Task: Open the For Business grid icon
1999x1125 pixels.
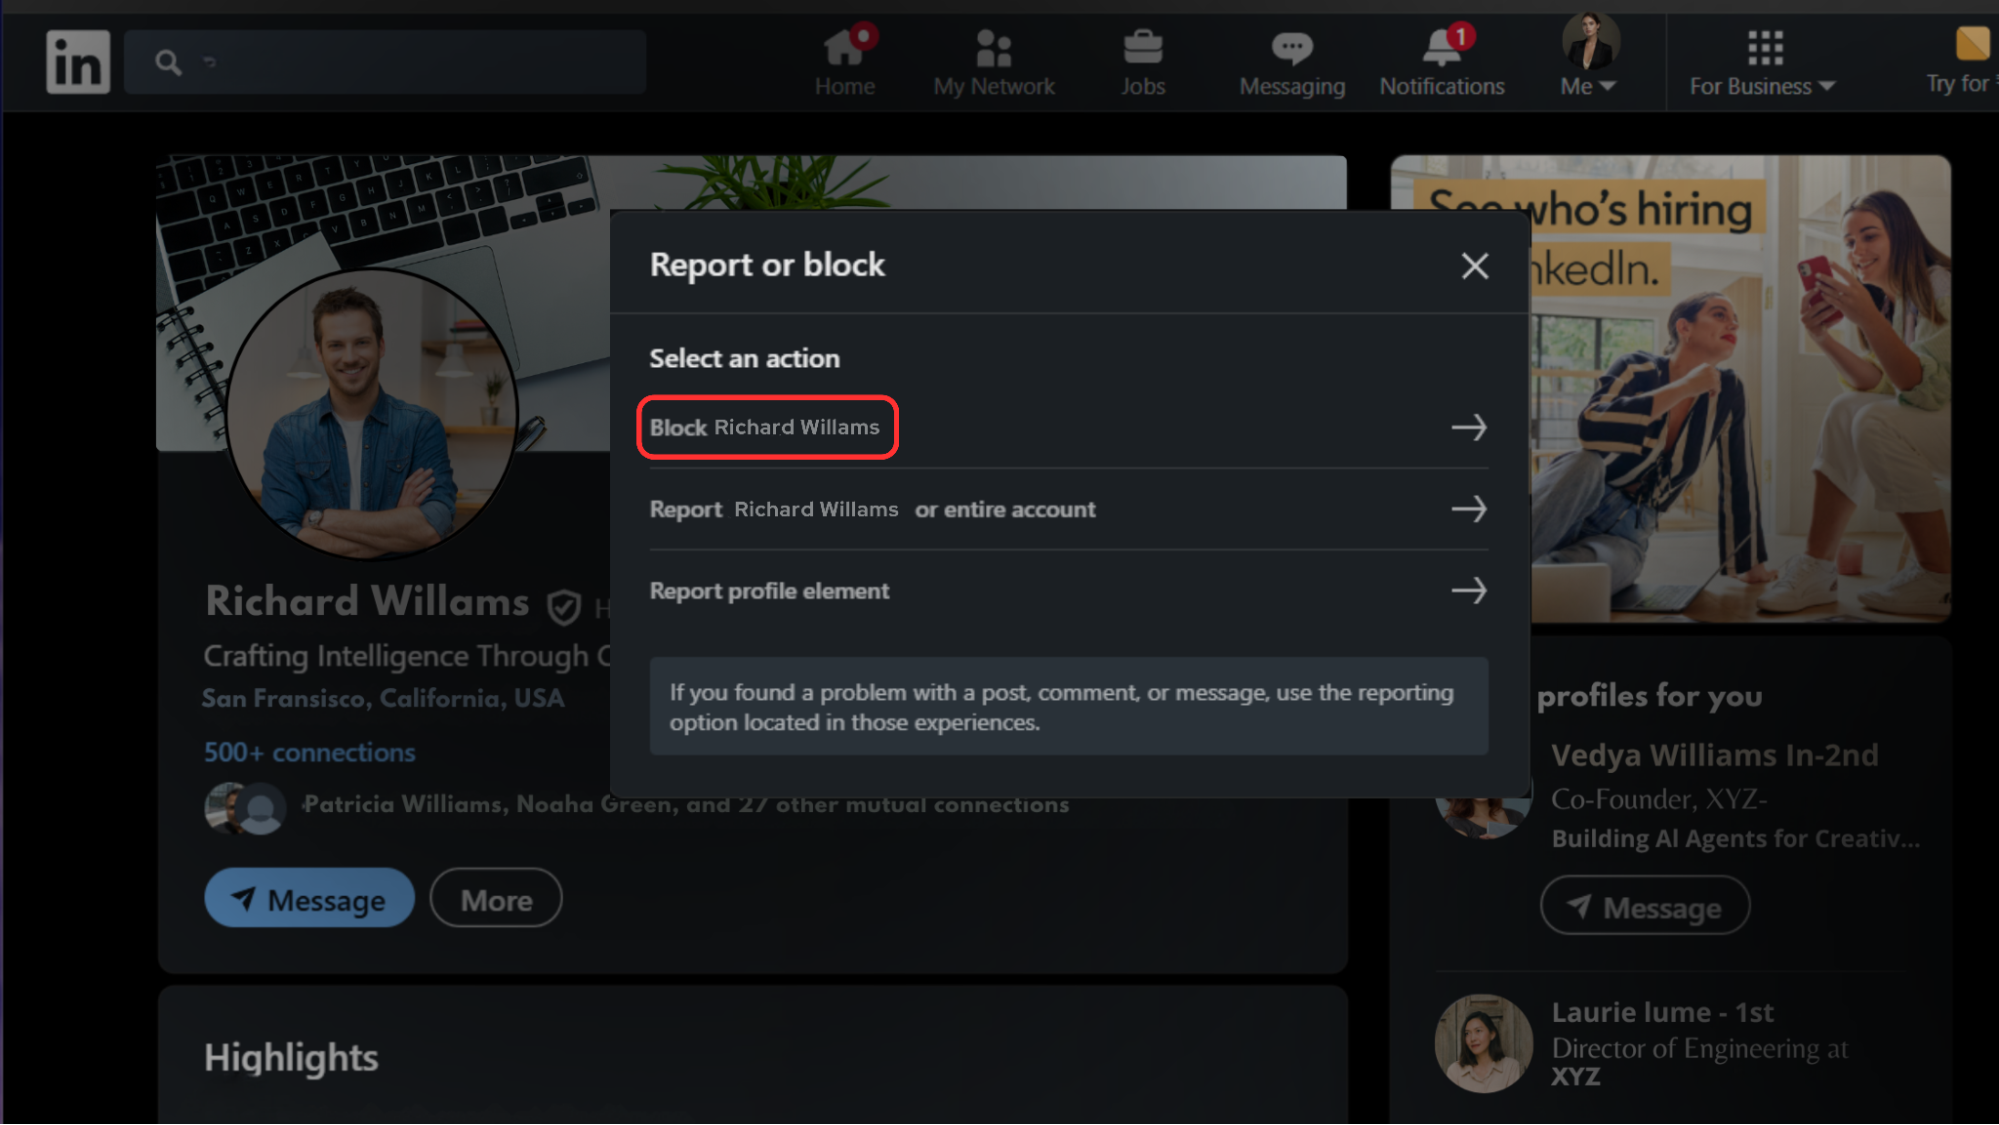Action: (1765, 47)
